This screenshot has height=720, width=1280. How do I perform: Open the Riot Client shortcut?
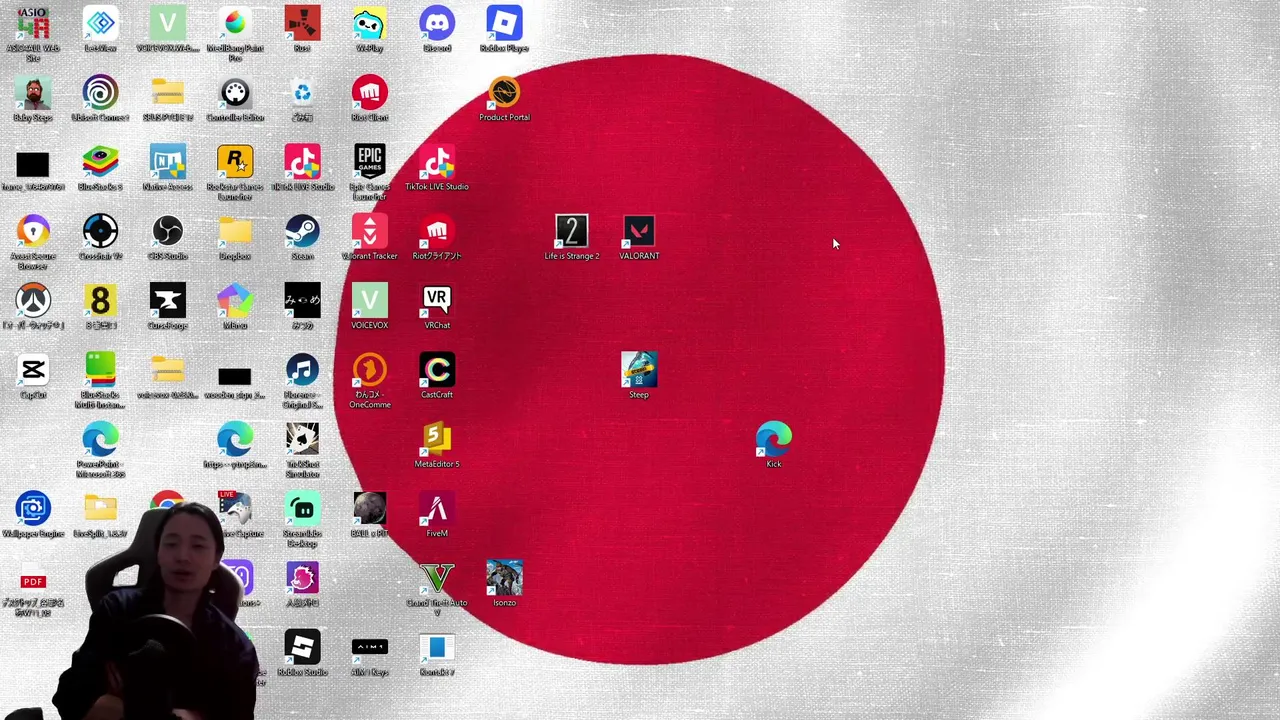click(369, 93)
